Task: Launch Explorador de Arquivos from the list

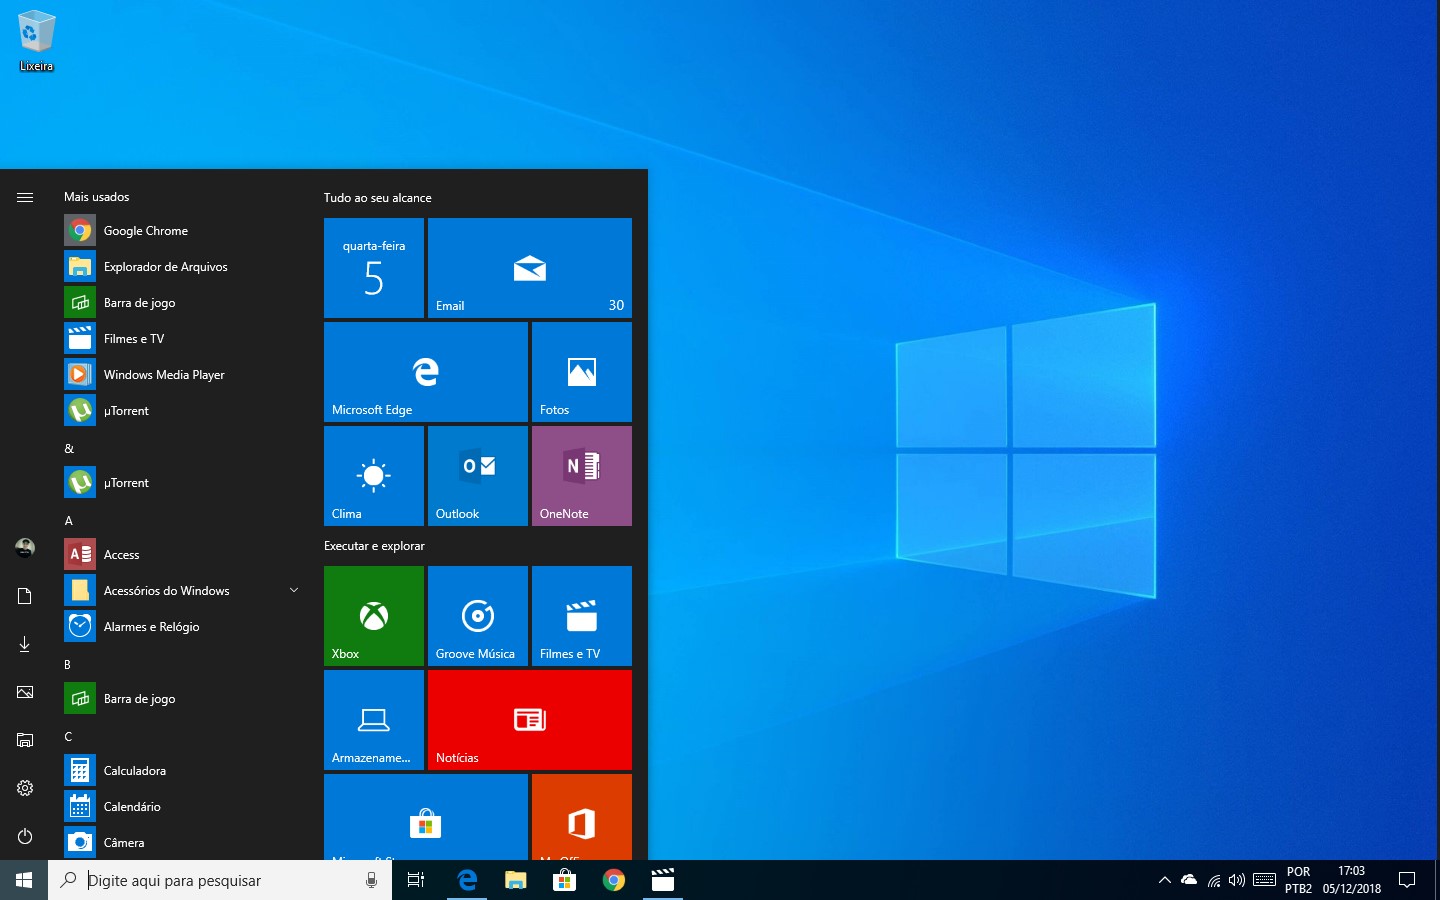Action: pyautogui.click(x=184, y=267)
